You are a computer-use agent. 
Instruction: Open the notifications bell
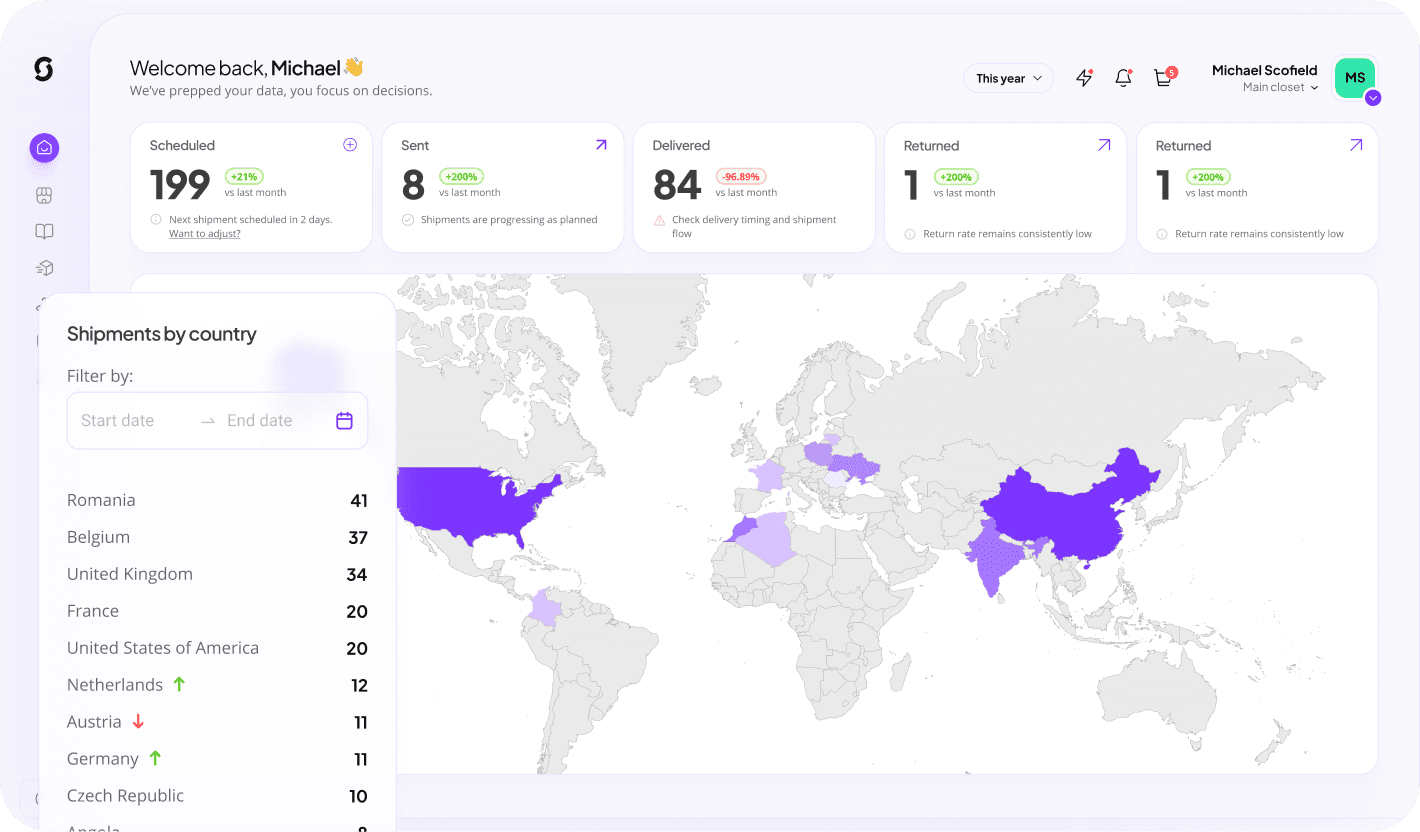click(1123, 78)
